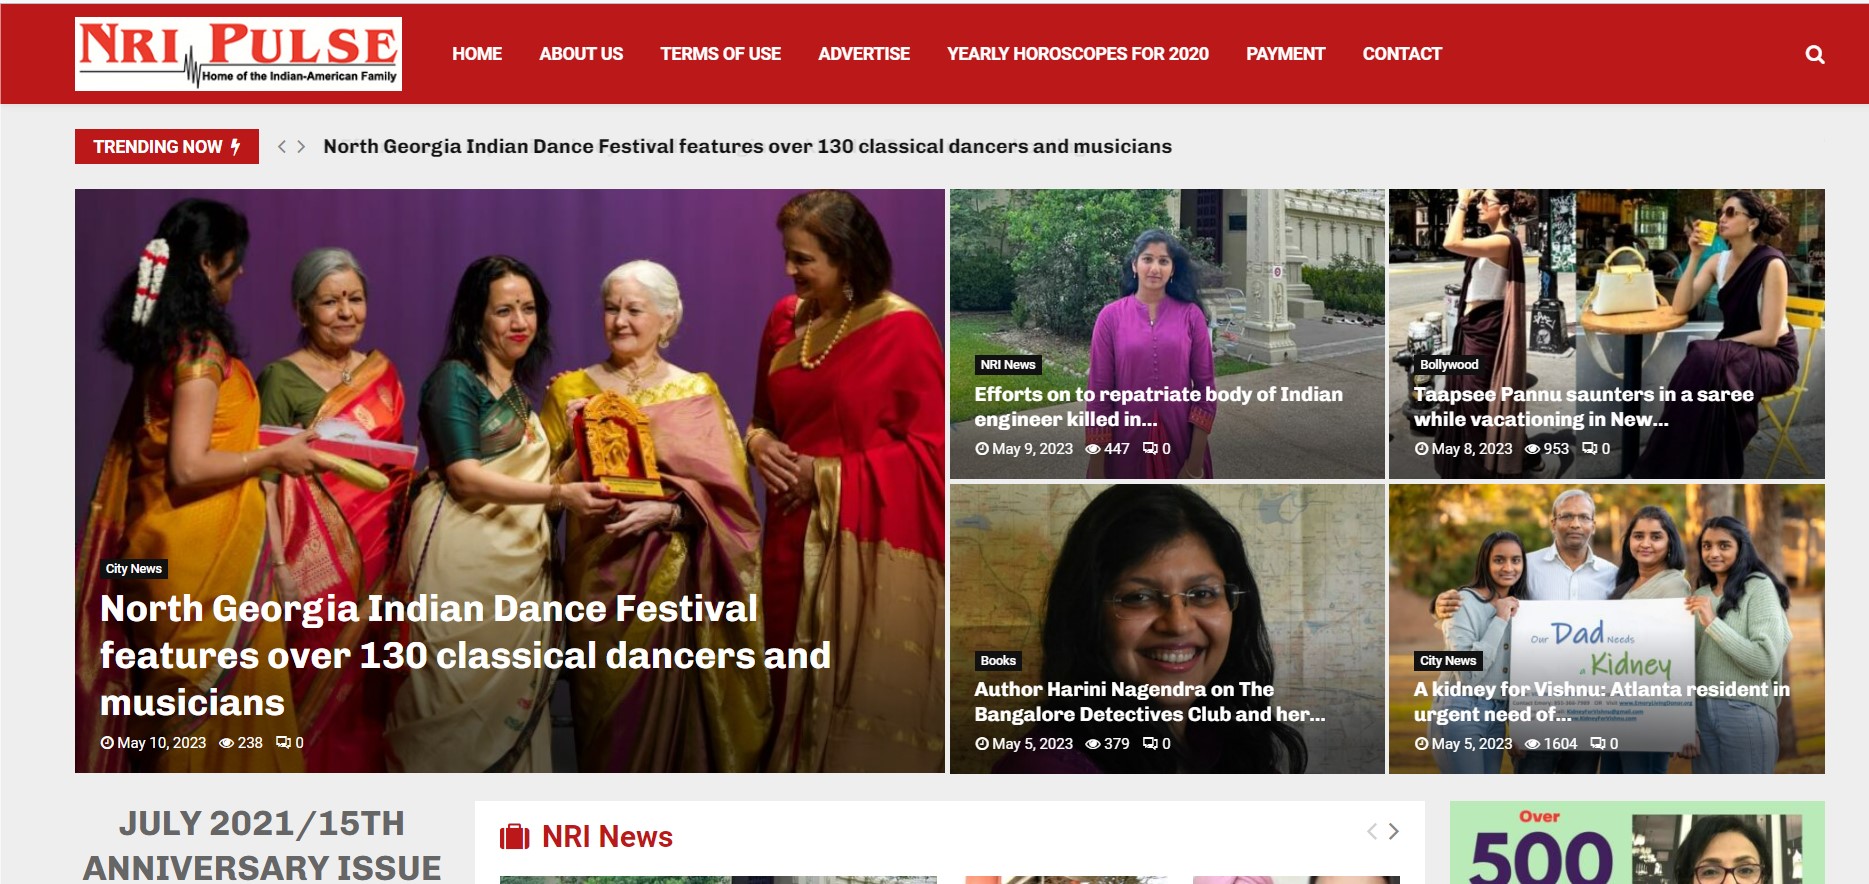Show previous NRI News slide arrow
The width and height of the screenshot is (1869, 884).
click(1372, 831)
